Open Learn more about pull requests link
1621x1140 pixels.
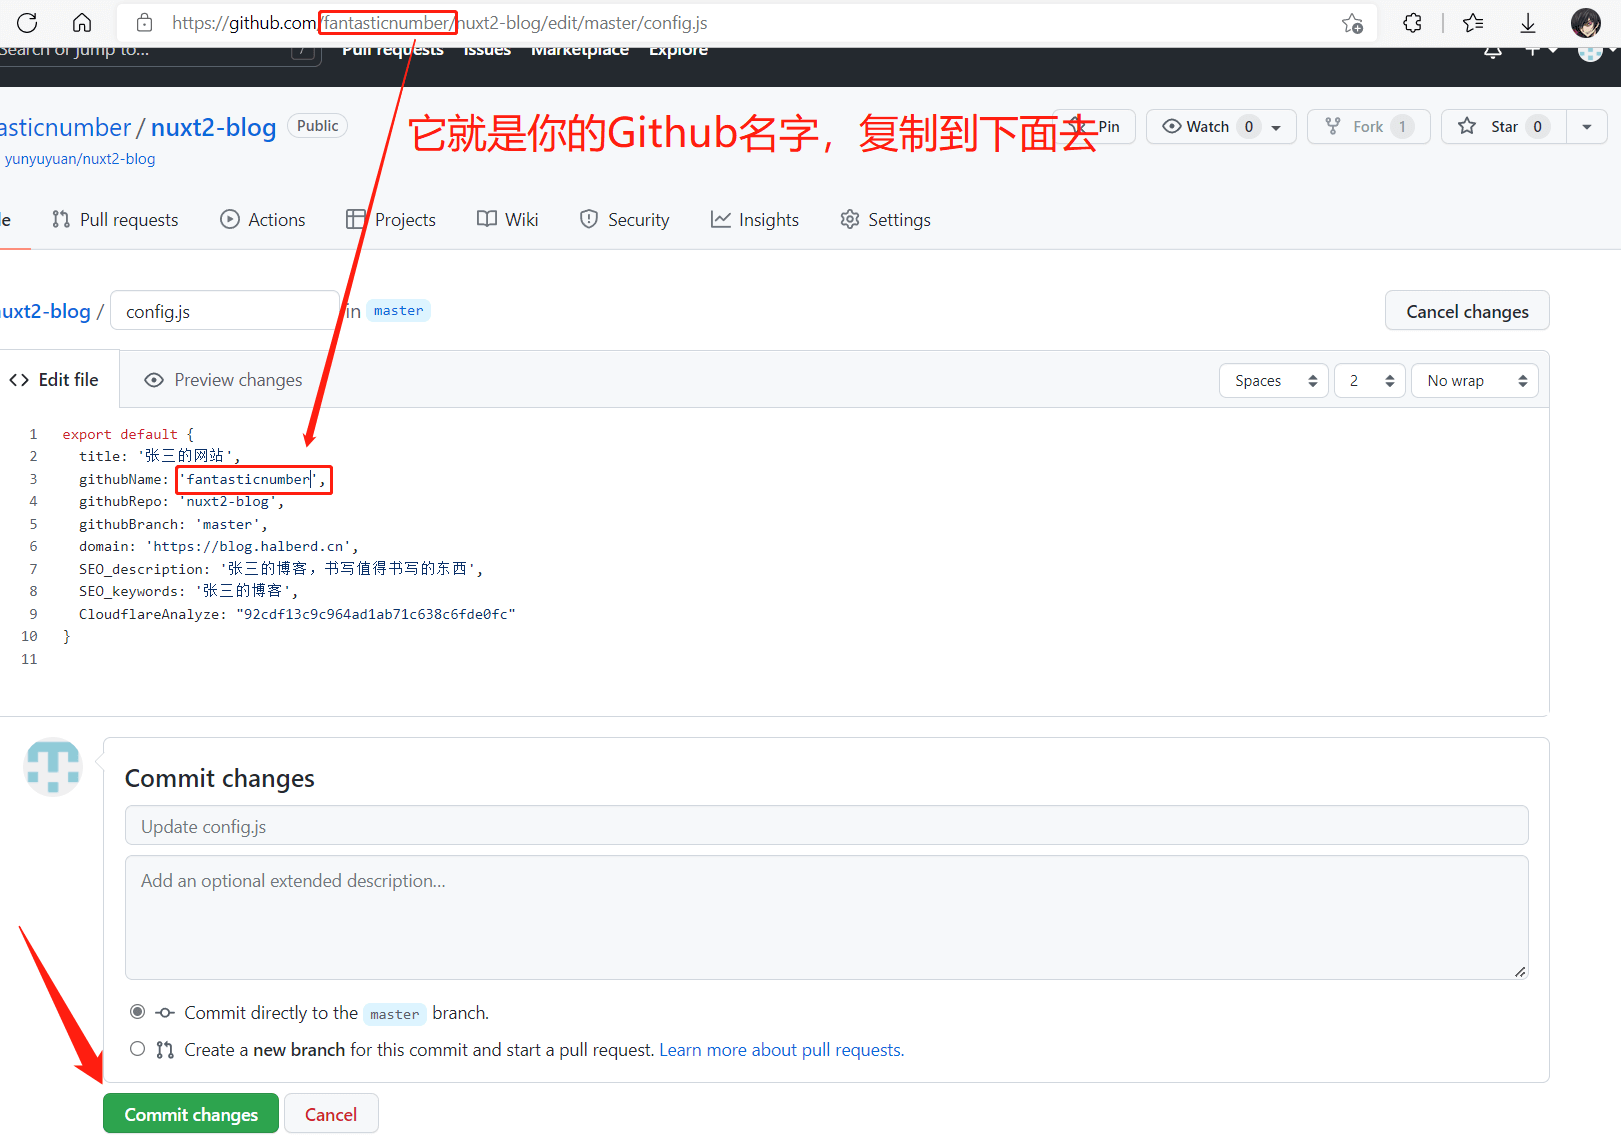click(x=779, y=1049)
